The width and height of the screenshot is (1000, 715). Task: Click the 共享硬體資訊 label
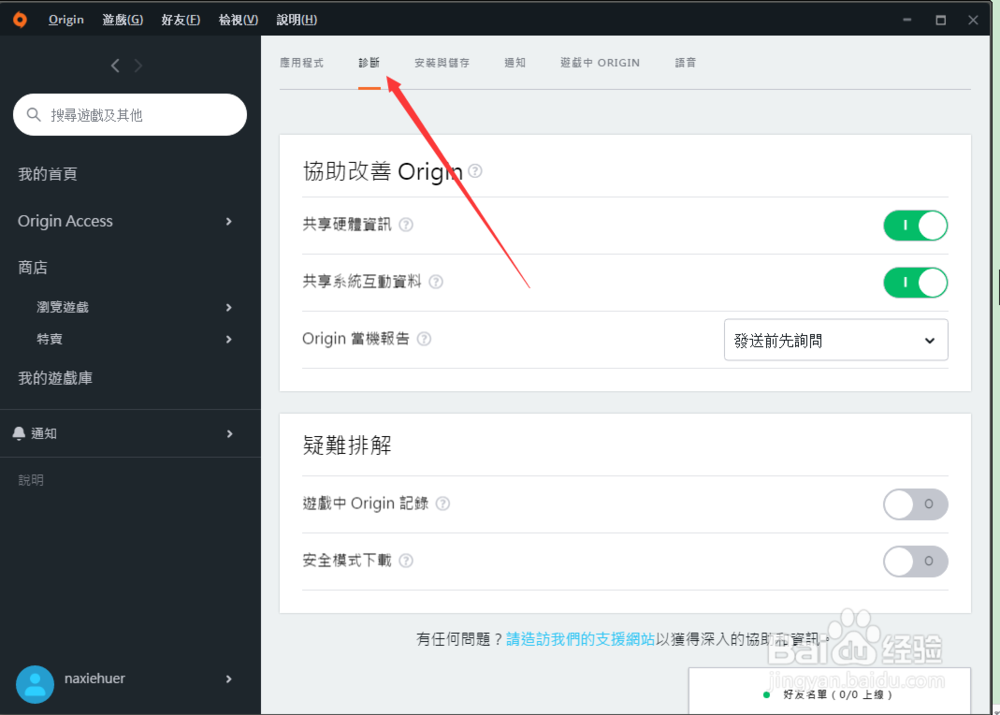point(347,225)
